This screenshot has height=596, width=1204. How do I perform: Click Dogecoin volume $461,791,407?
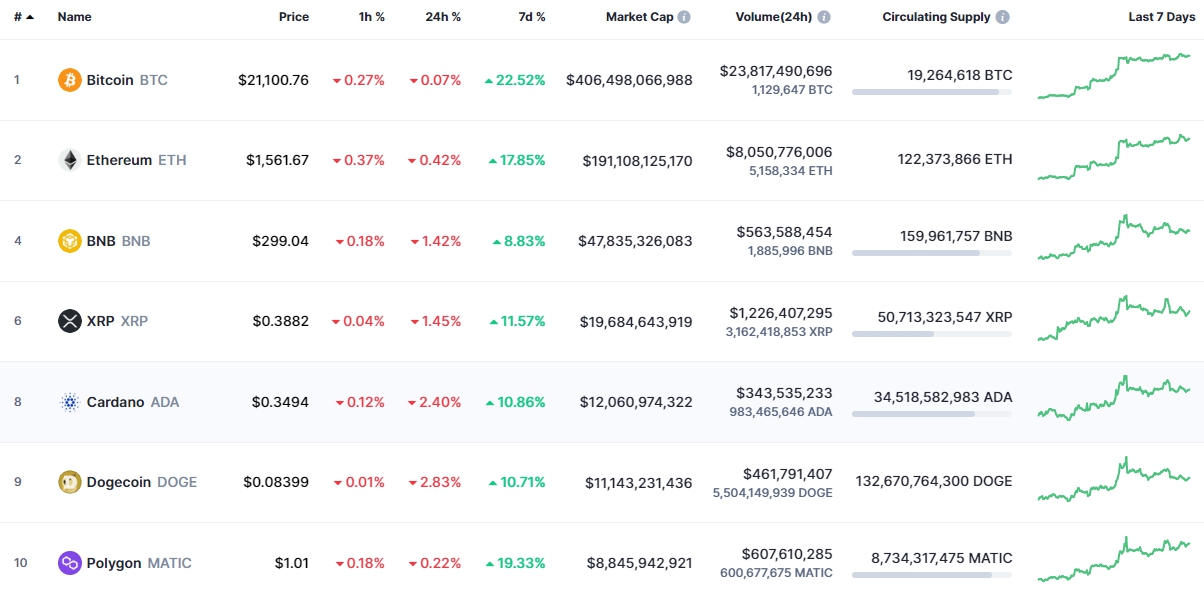(788, 474)
